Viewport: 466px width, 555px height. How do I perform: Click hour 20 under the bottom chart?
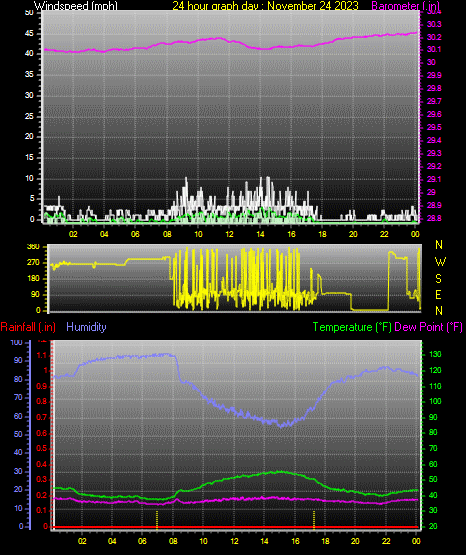tap(355, 541)
